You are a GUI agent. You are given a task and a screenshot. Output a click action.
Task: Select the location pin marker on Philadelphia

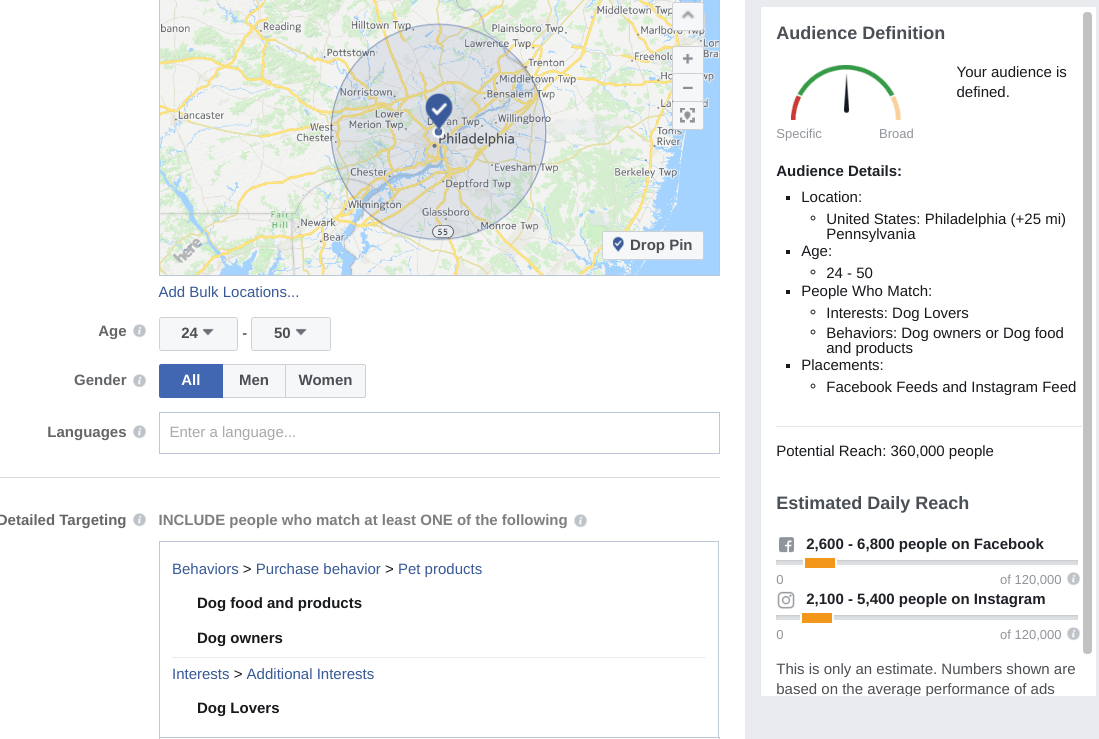click(438, 110)
